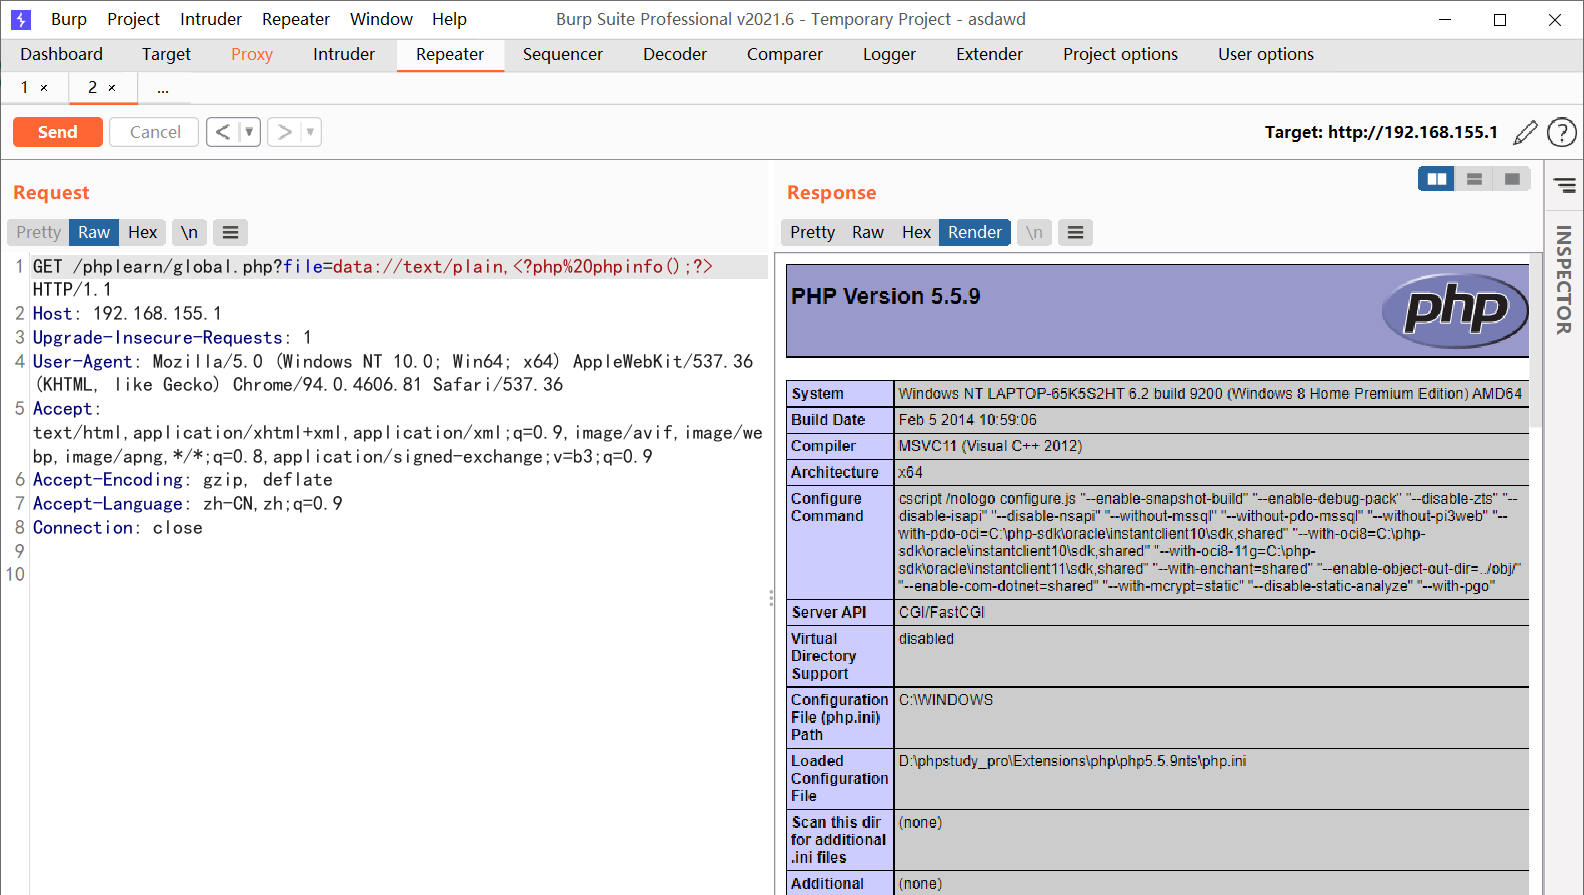This screenshot has width=1584, height=895.
Task: Click the Host header line
Action: pos(127,314)
